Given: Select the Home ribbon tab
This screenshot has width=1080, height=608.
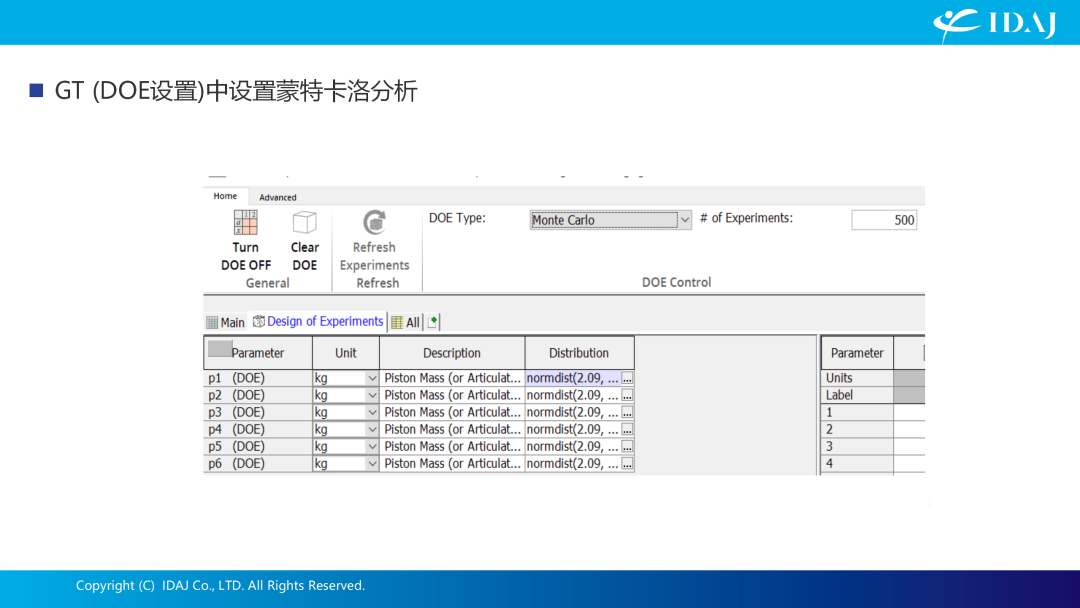Looking at the screenshot, I should coord(225,196).
